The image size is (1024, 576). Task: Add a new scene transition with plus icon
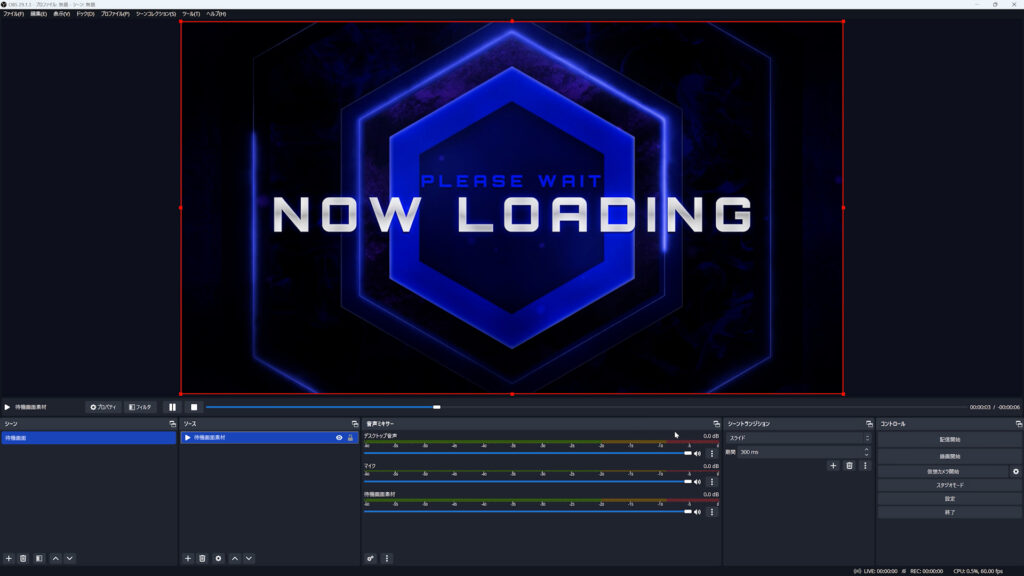point(833,465)
